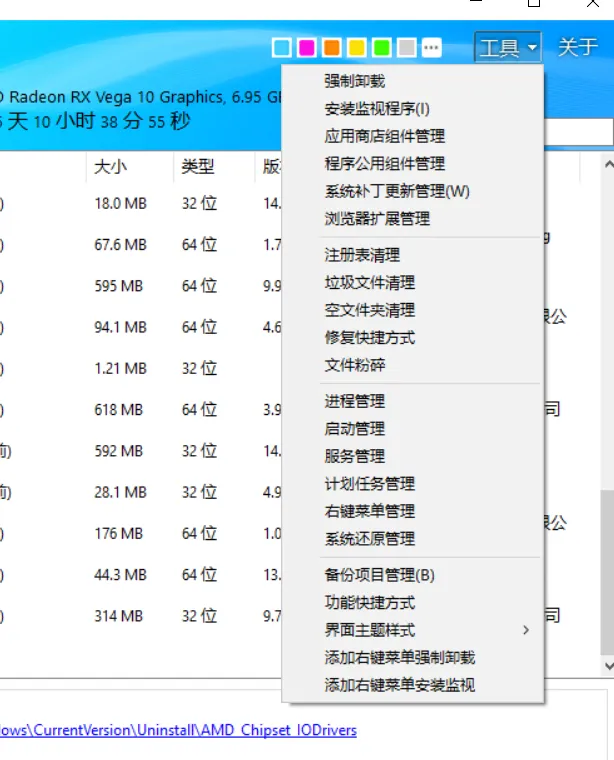Select the row sized 314 MB
The height and width of the screenshot is (760, 614).
pos(141,616)
